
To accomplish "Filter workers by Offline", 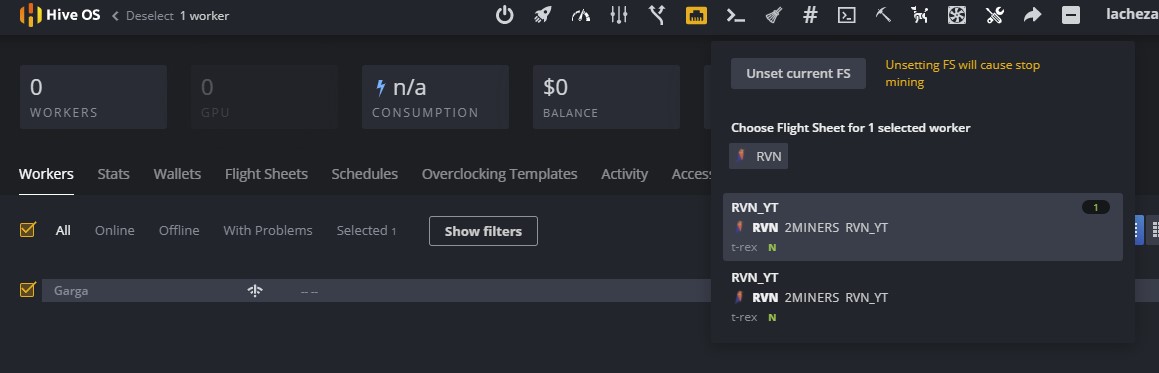I will pyautogui.click(x=179, y=230).
